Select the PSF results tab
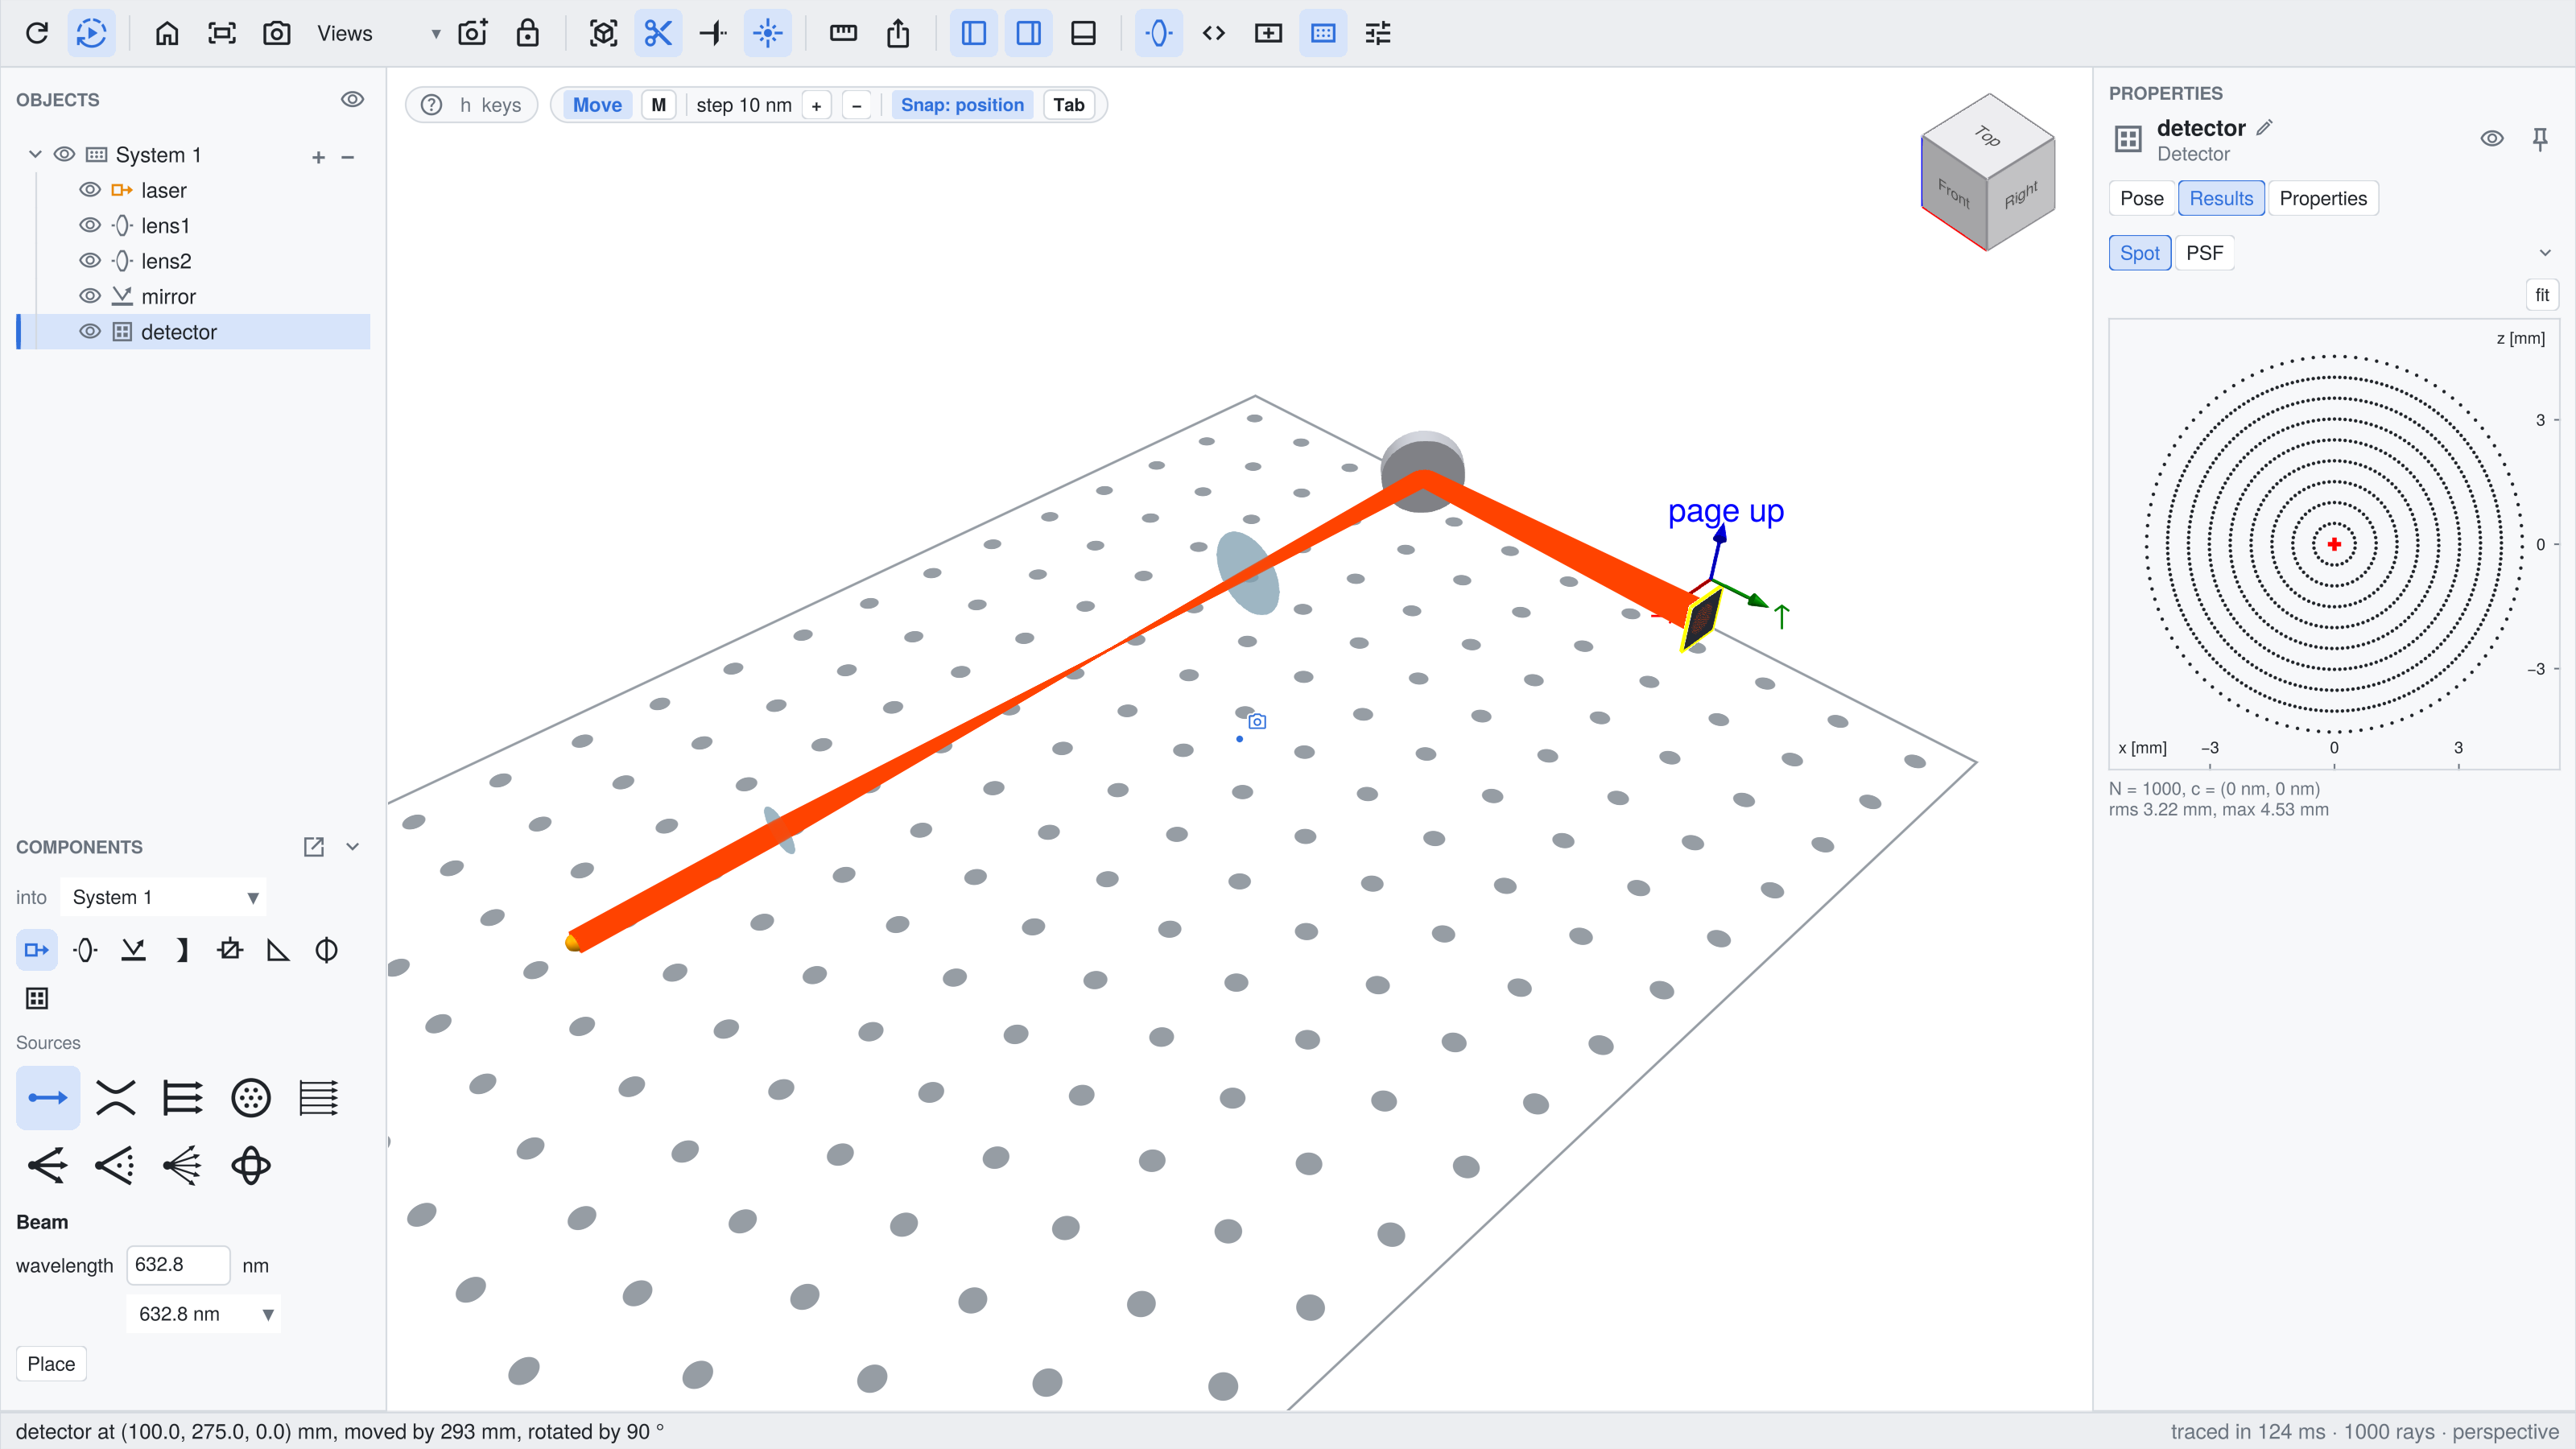Image resolution: width=2576 pixels, height=1449 pixels. click(2204, 253)
